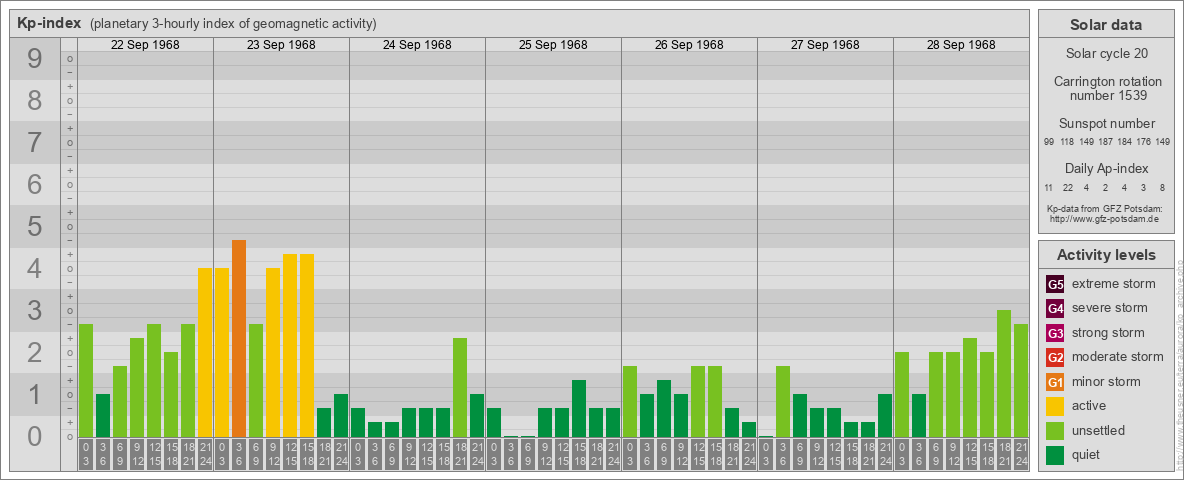
Task: Click the 28 Sep 1968 date header
Action: click(x=961, y=45)
